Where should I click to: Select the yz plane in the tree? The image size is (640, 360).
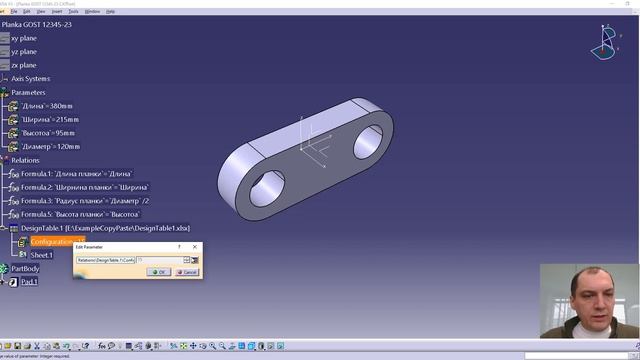tap(24, 52)
